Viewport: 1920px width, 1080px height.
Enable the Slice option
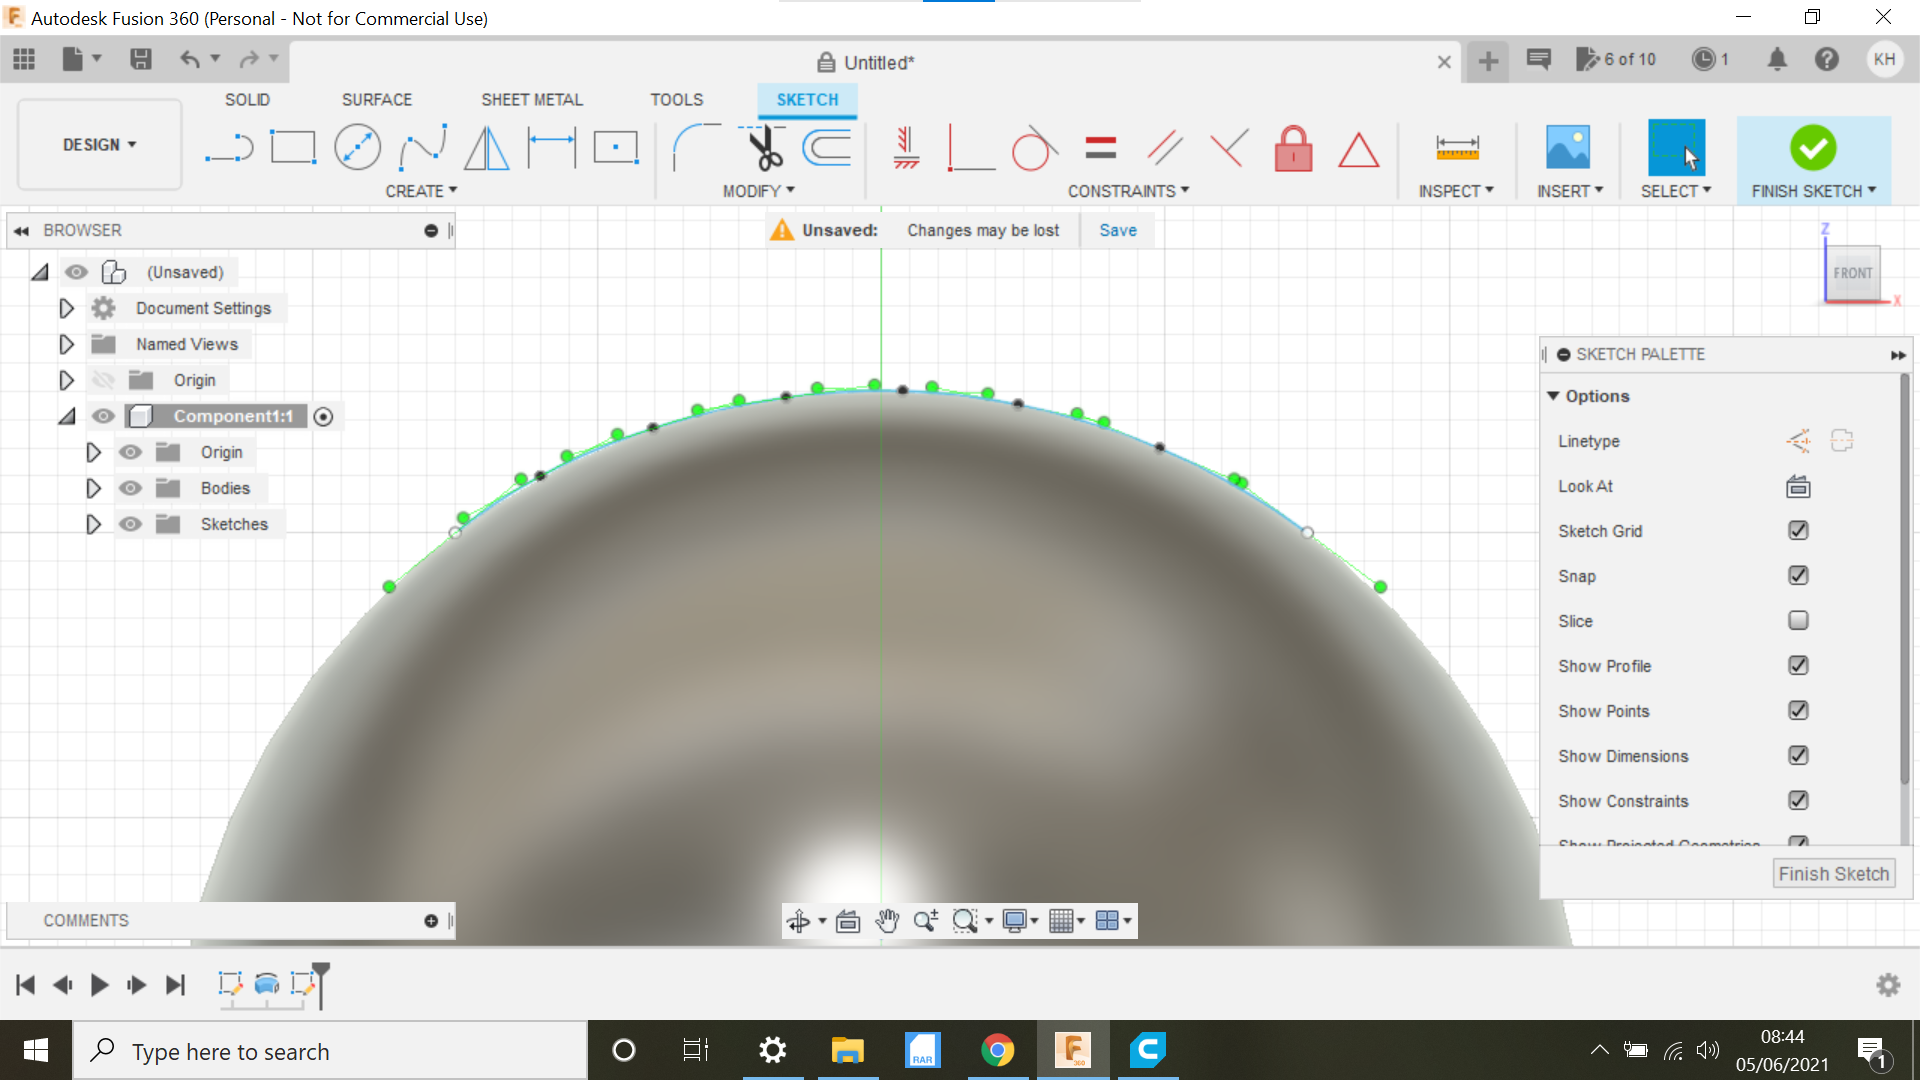pos(1797,620)
